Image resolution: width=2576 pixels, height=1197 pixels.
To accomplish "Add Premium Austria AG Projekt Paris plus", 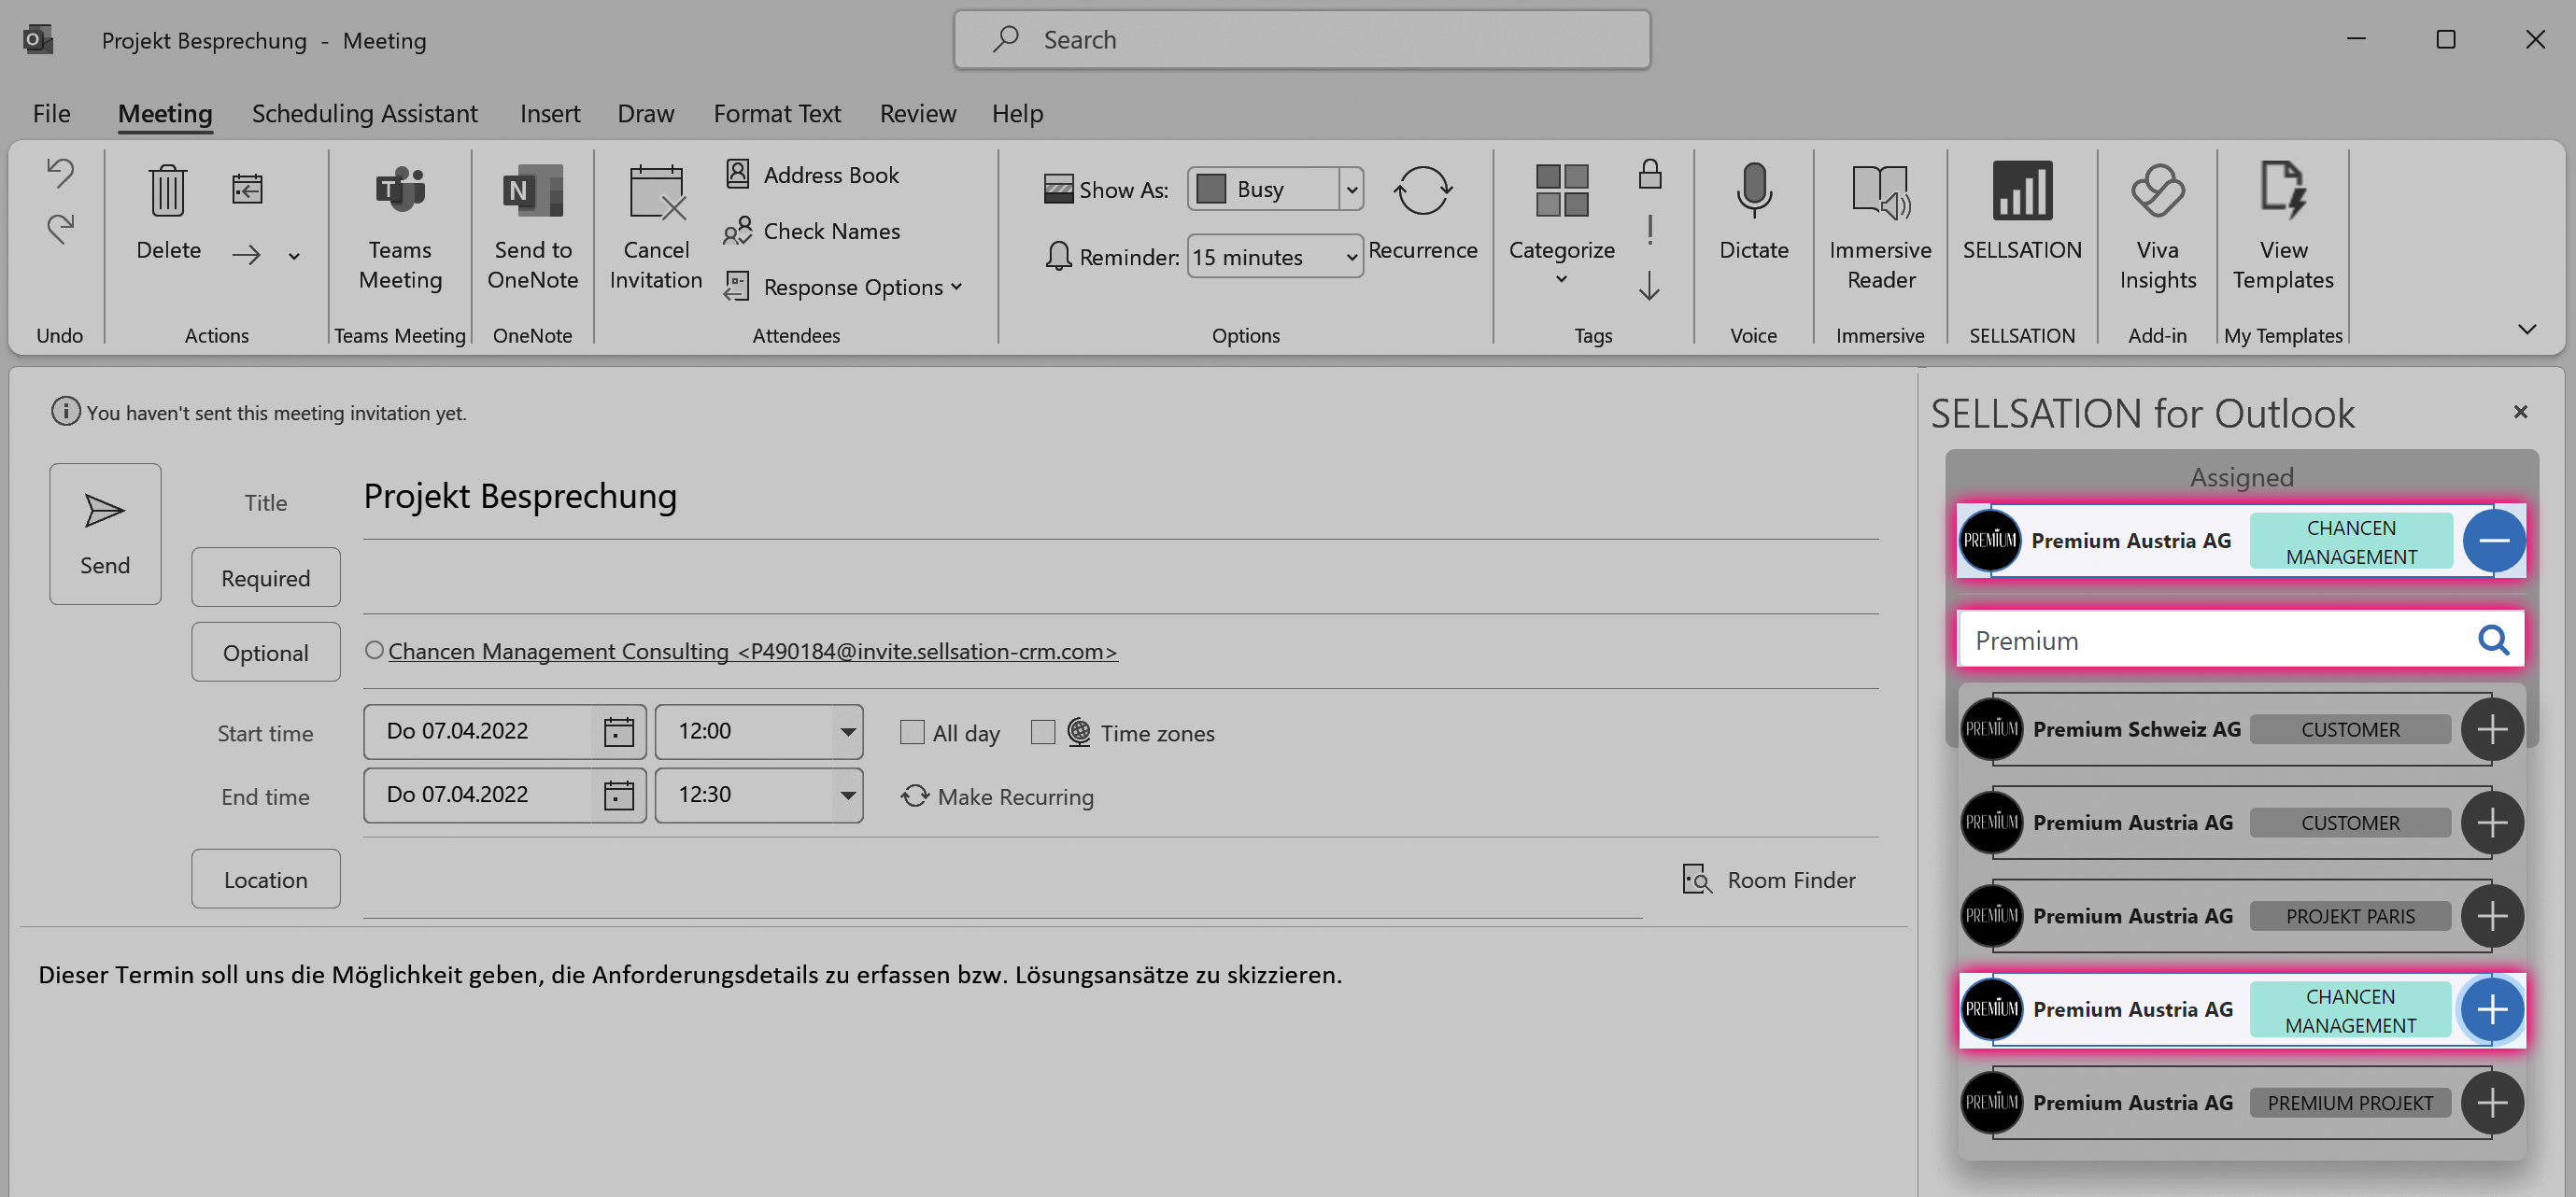I will (x=2492, y=916).
